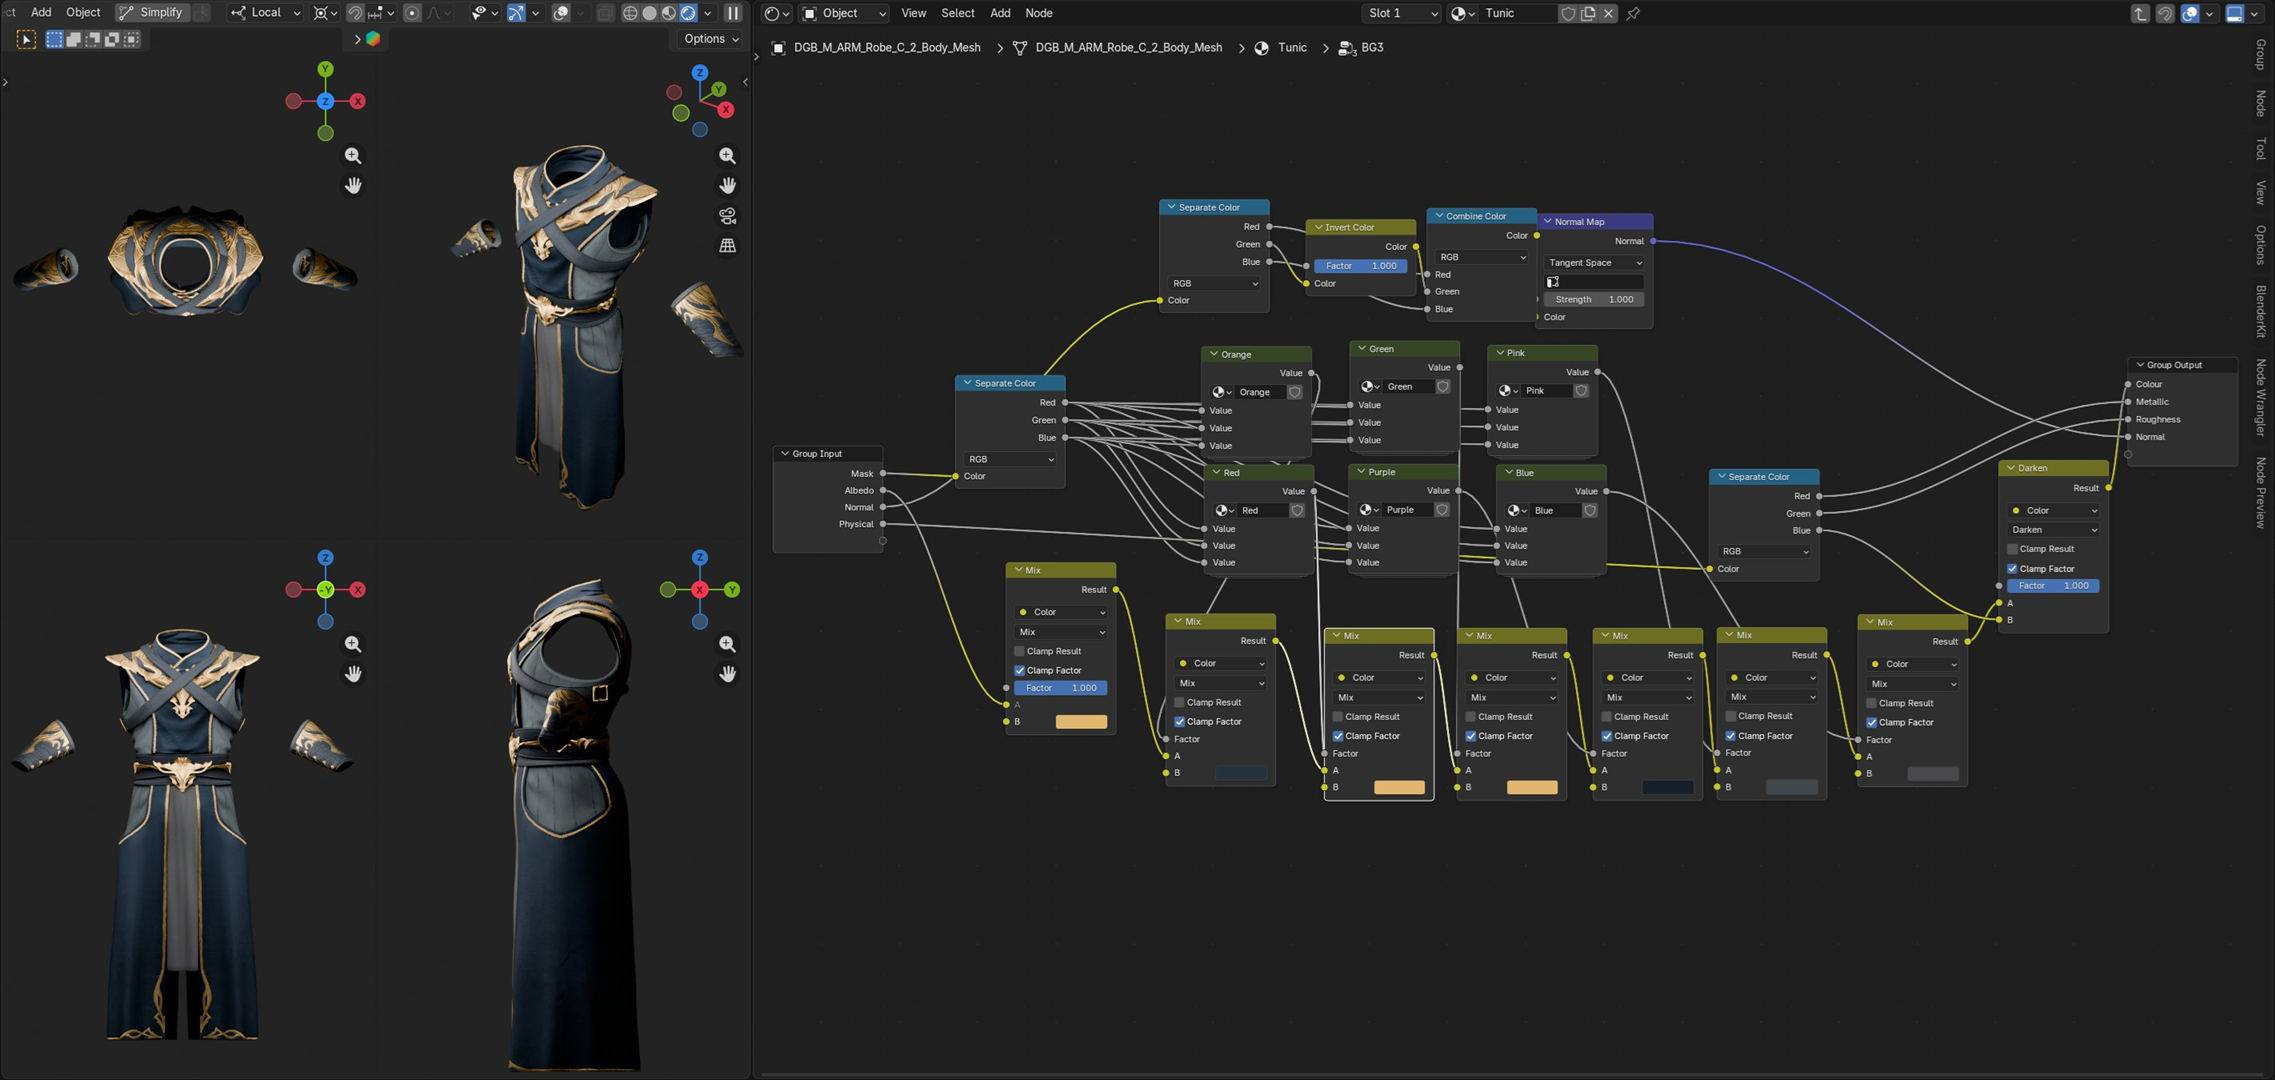Open the Local transform orientation dropdown
This screenshot has height=1080, width=2275.
tap(265, 13)
